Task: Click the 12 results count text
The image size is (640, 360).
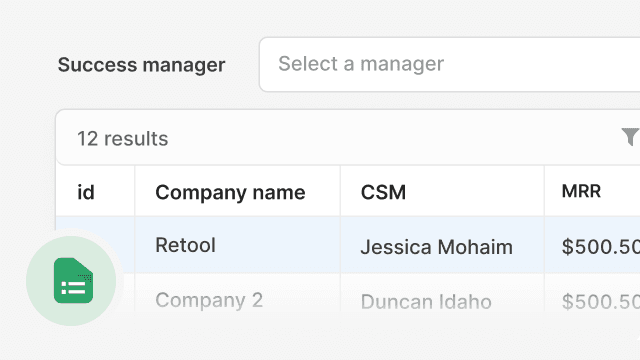Action: (122, 139)
